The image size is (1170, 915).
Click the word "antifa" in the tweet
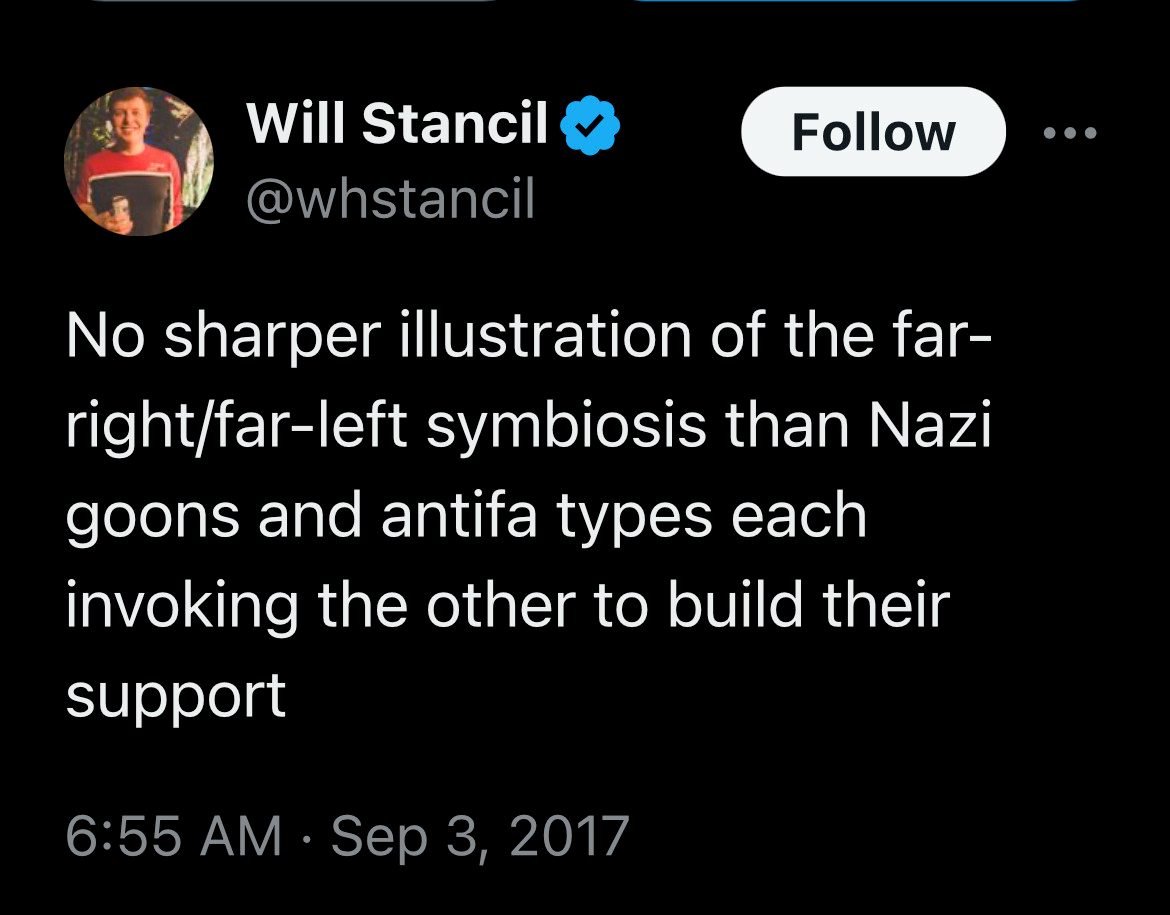coord(468,515)
